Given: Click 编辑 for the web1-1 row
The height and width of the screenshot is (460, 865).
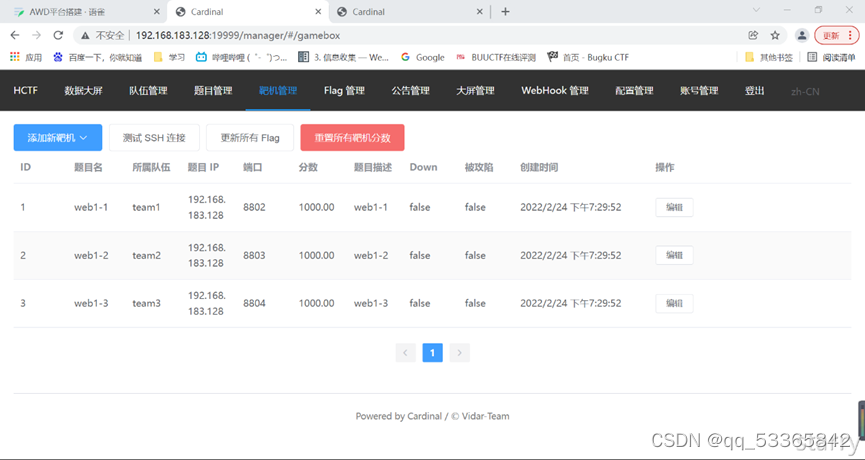Looking at the screenshot, I should point(674,207).
